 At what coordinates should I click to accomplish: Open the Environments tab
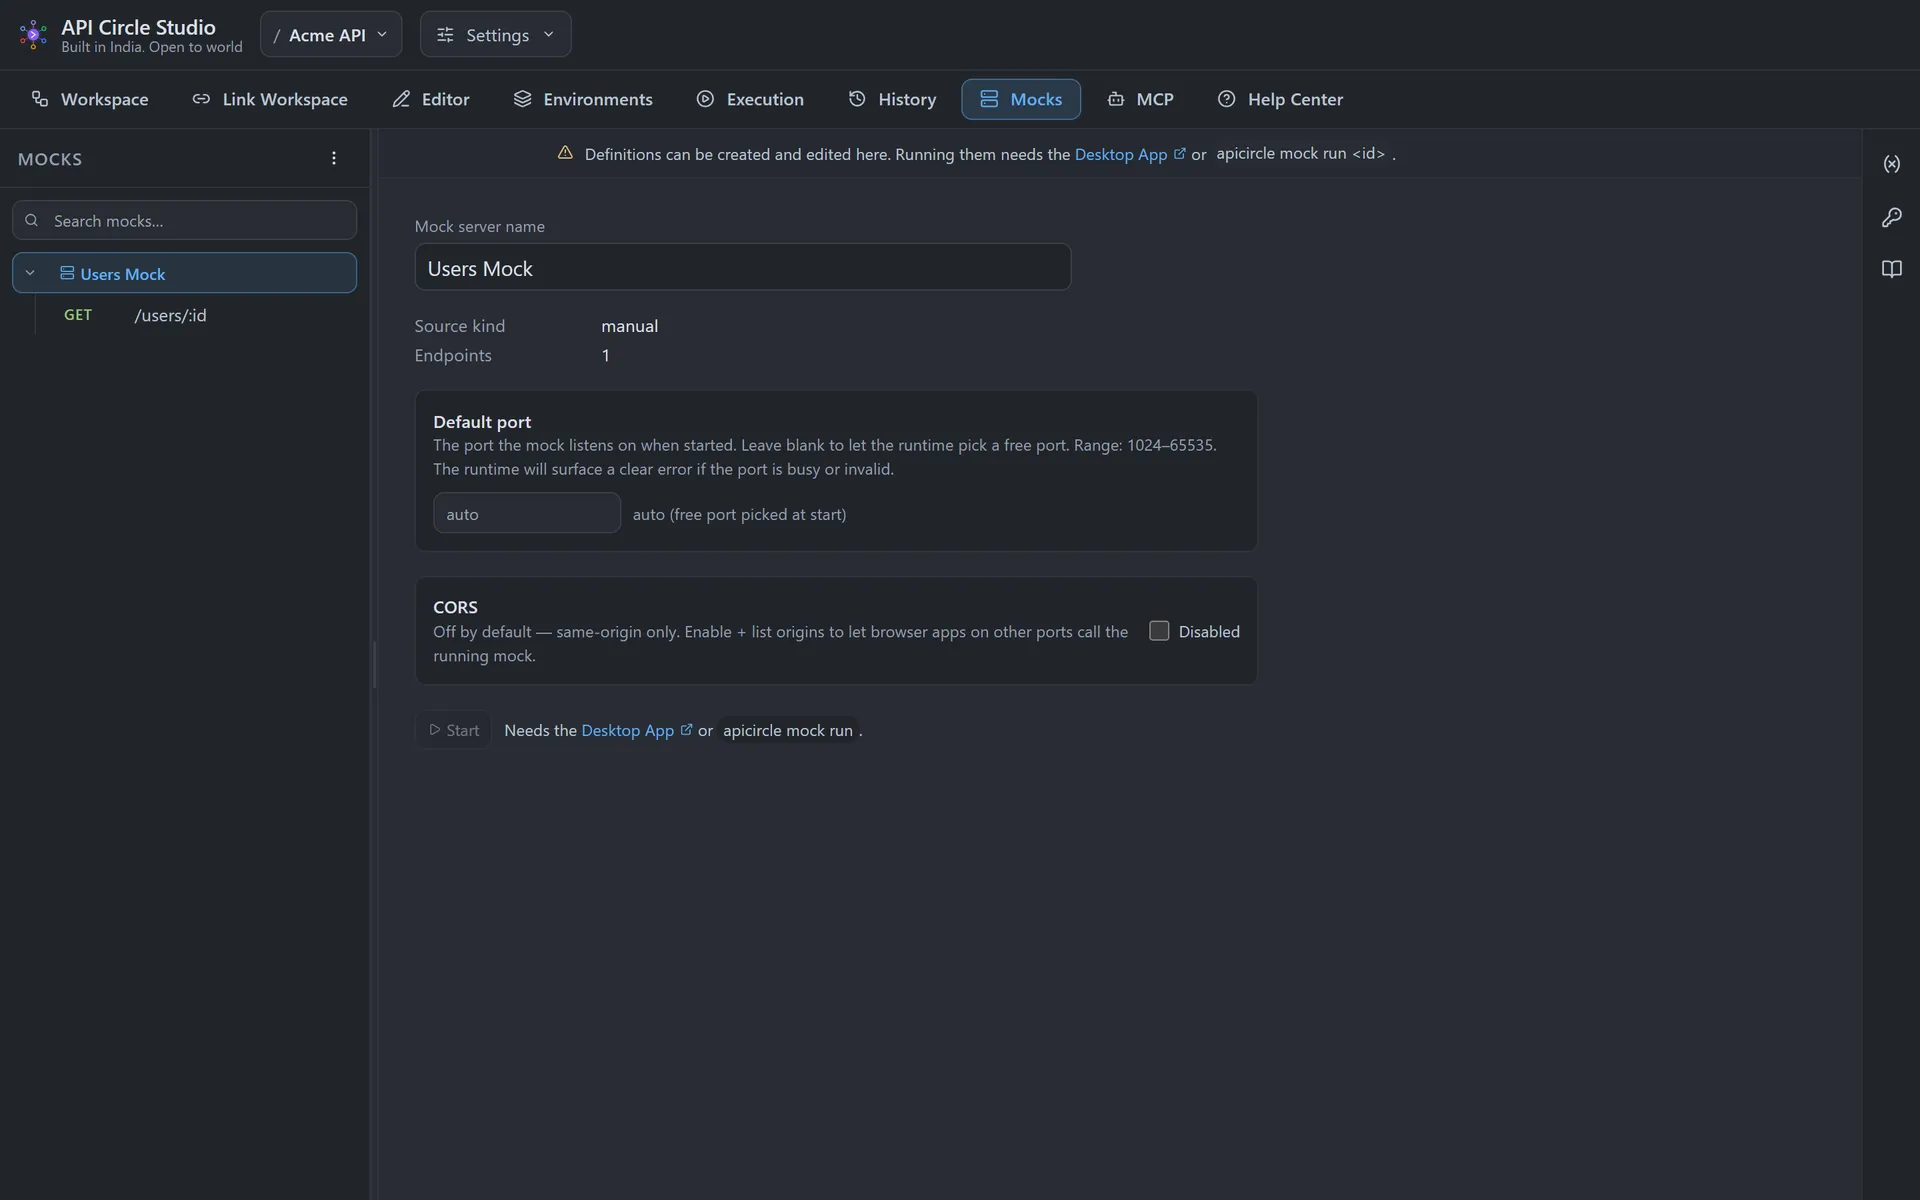pyautogui.click(x=583, y=99)
